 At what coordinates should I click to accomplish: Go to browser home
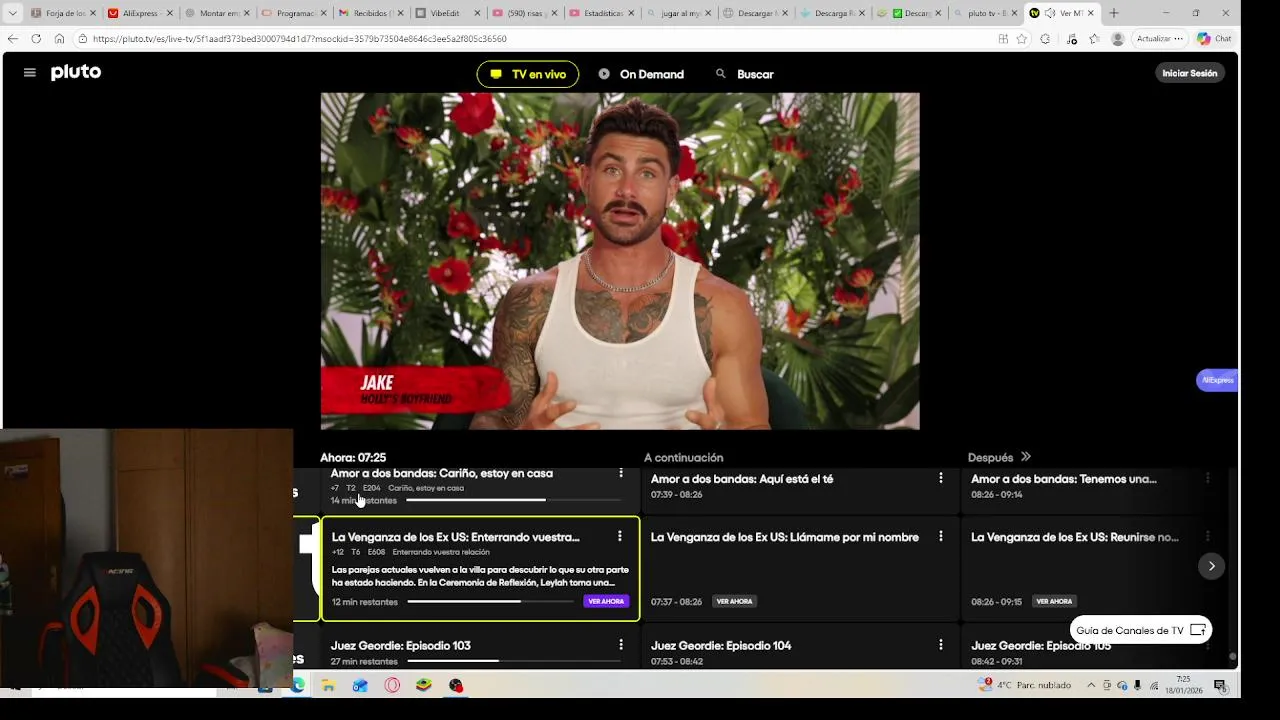(59, 39)
